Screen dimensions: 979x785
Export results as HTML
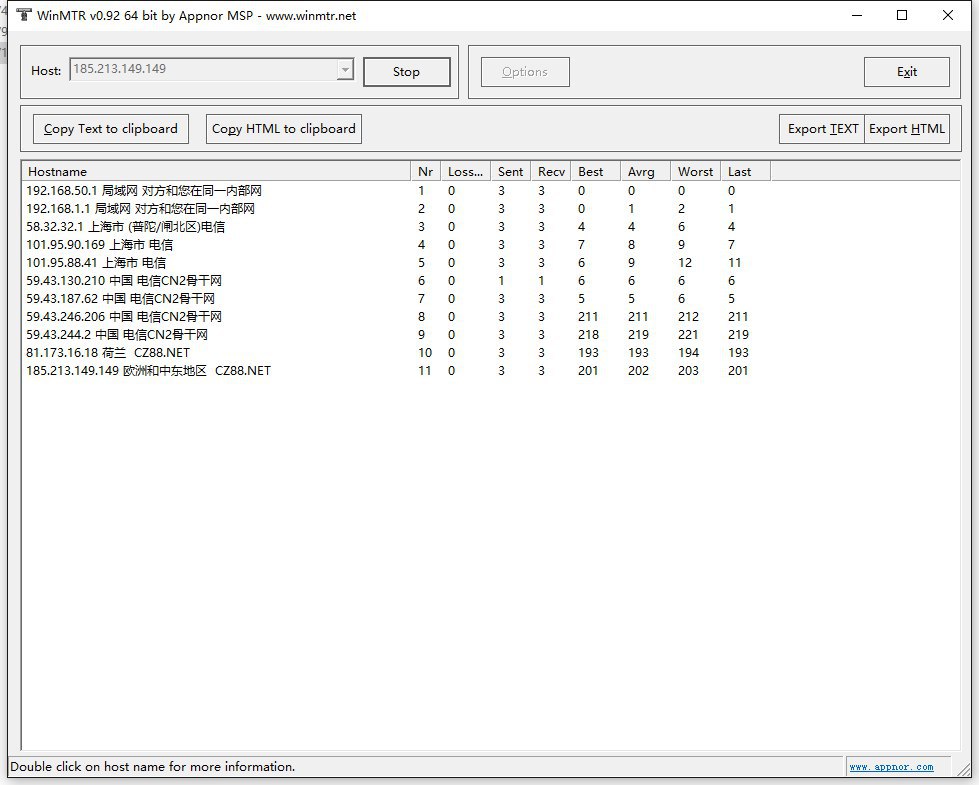[x=907, y=129]
